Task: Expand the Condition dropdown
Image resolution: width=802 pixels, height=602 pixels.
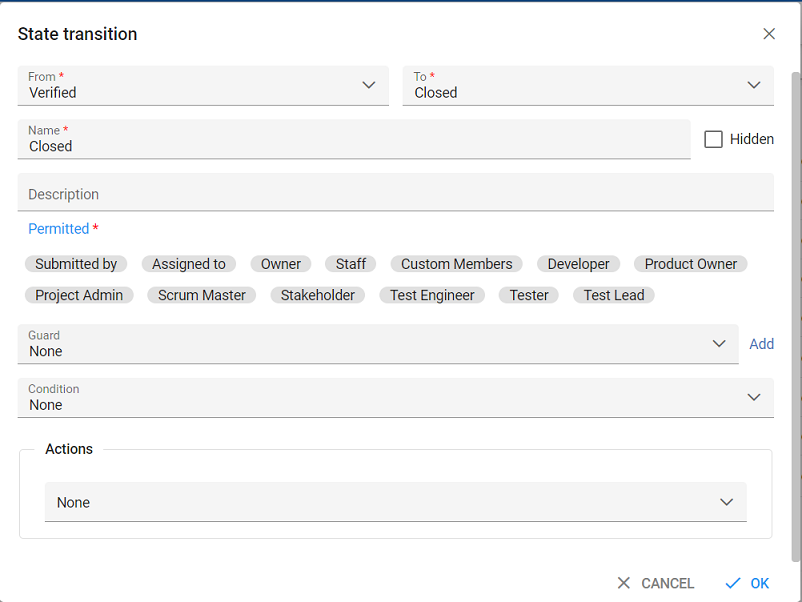Action: tap(395, 398)
